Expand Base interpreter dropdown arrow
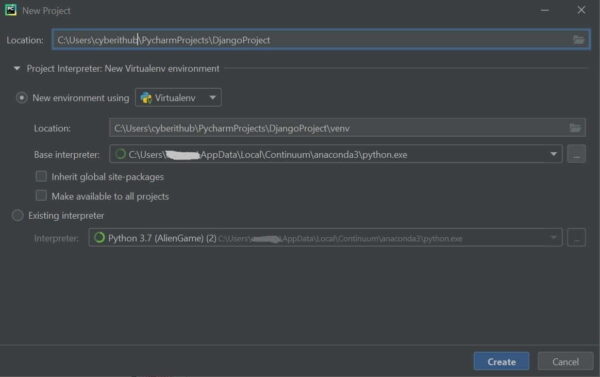600x377 pixels. (553, 154)
